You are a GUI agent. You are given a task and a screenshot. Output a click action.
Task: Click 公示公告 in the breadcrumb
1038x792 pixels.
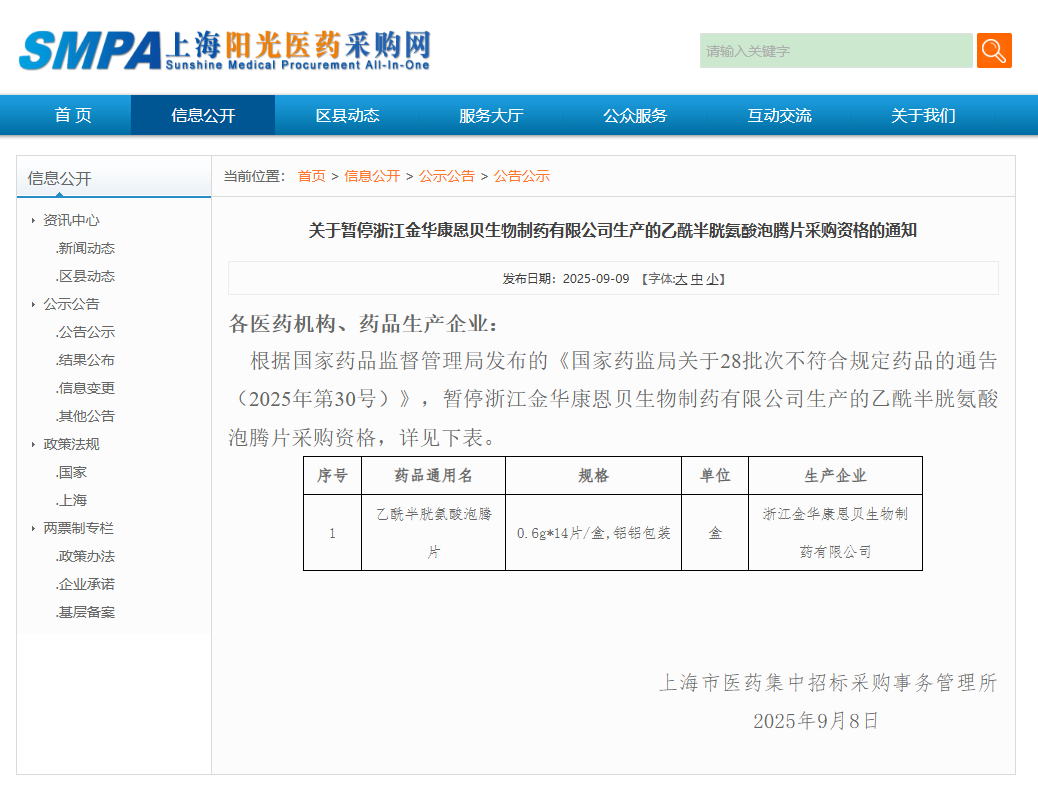447,176
